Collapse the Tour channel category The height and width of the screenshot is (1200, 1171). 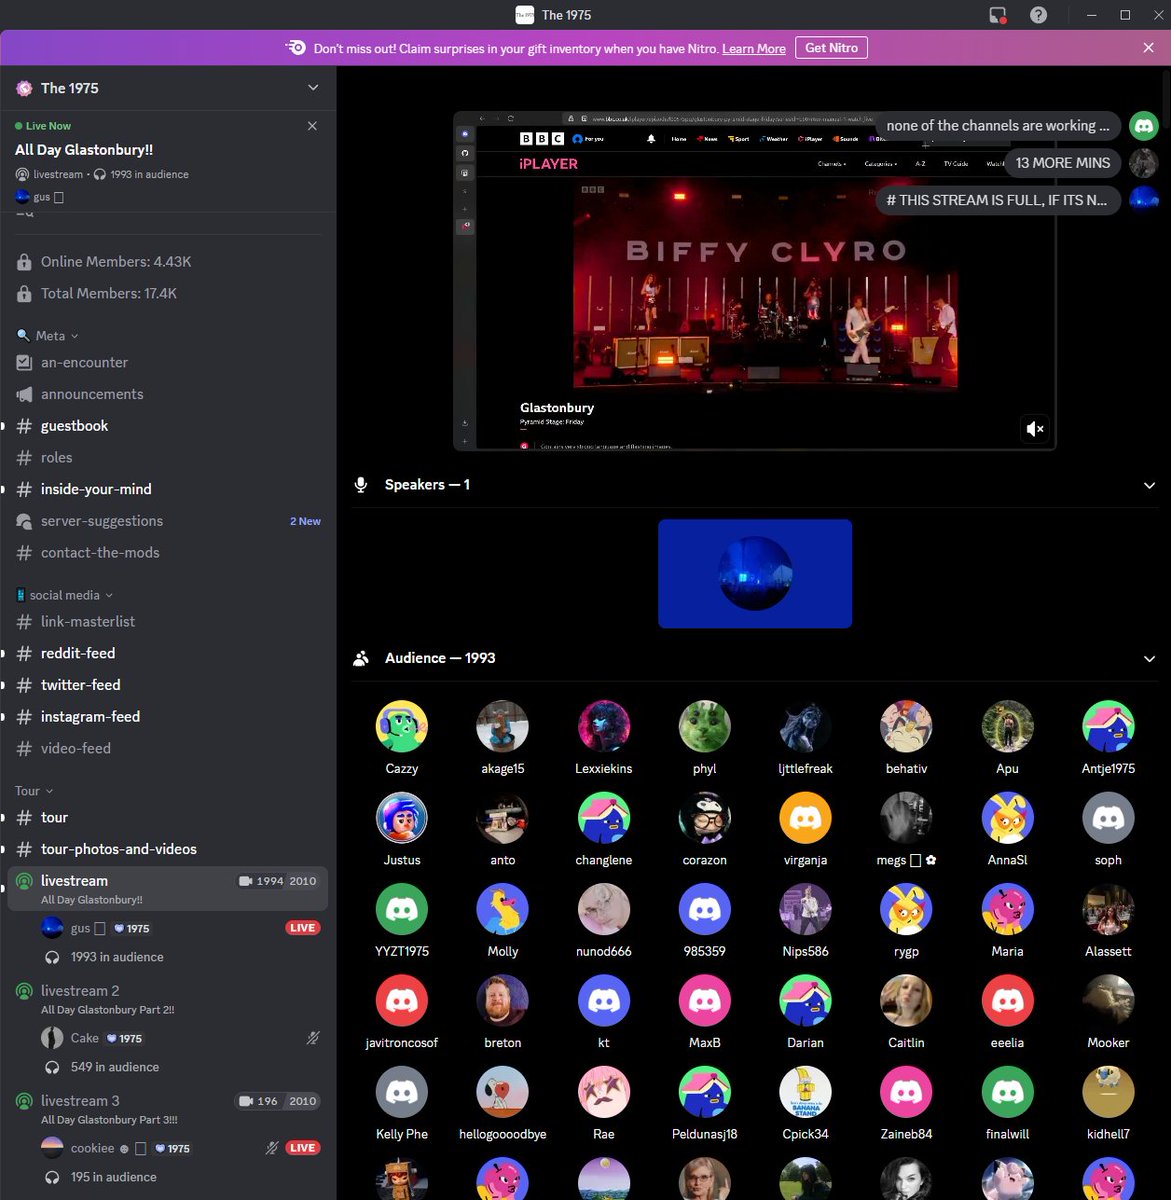click(x=34, y=791)
